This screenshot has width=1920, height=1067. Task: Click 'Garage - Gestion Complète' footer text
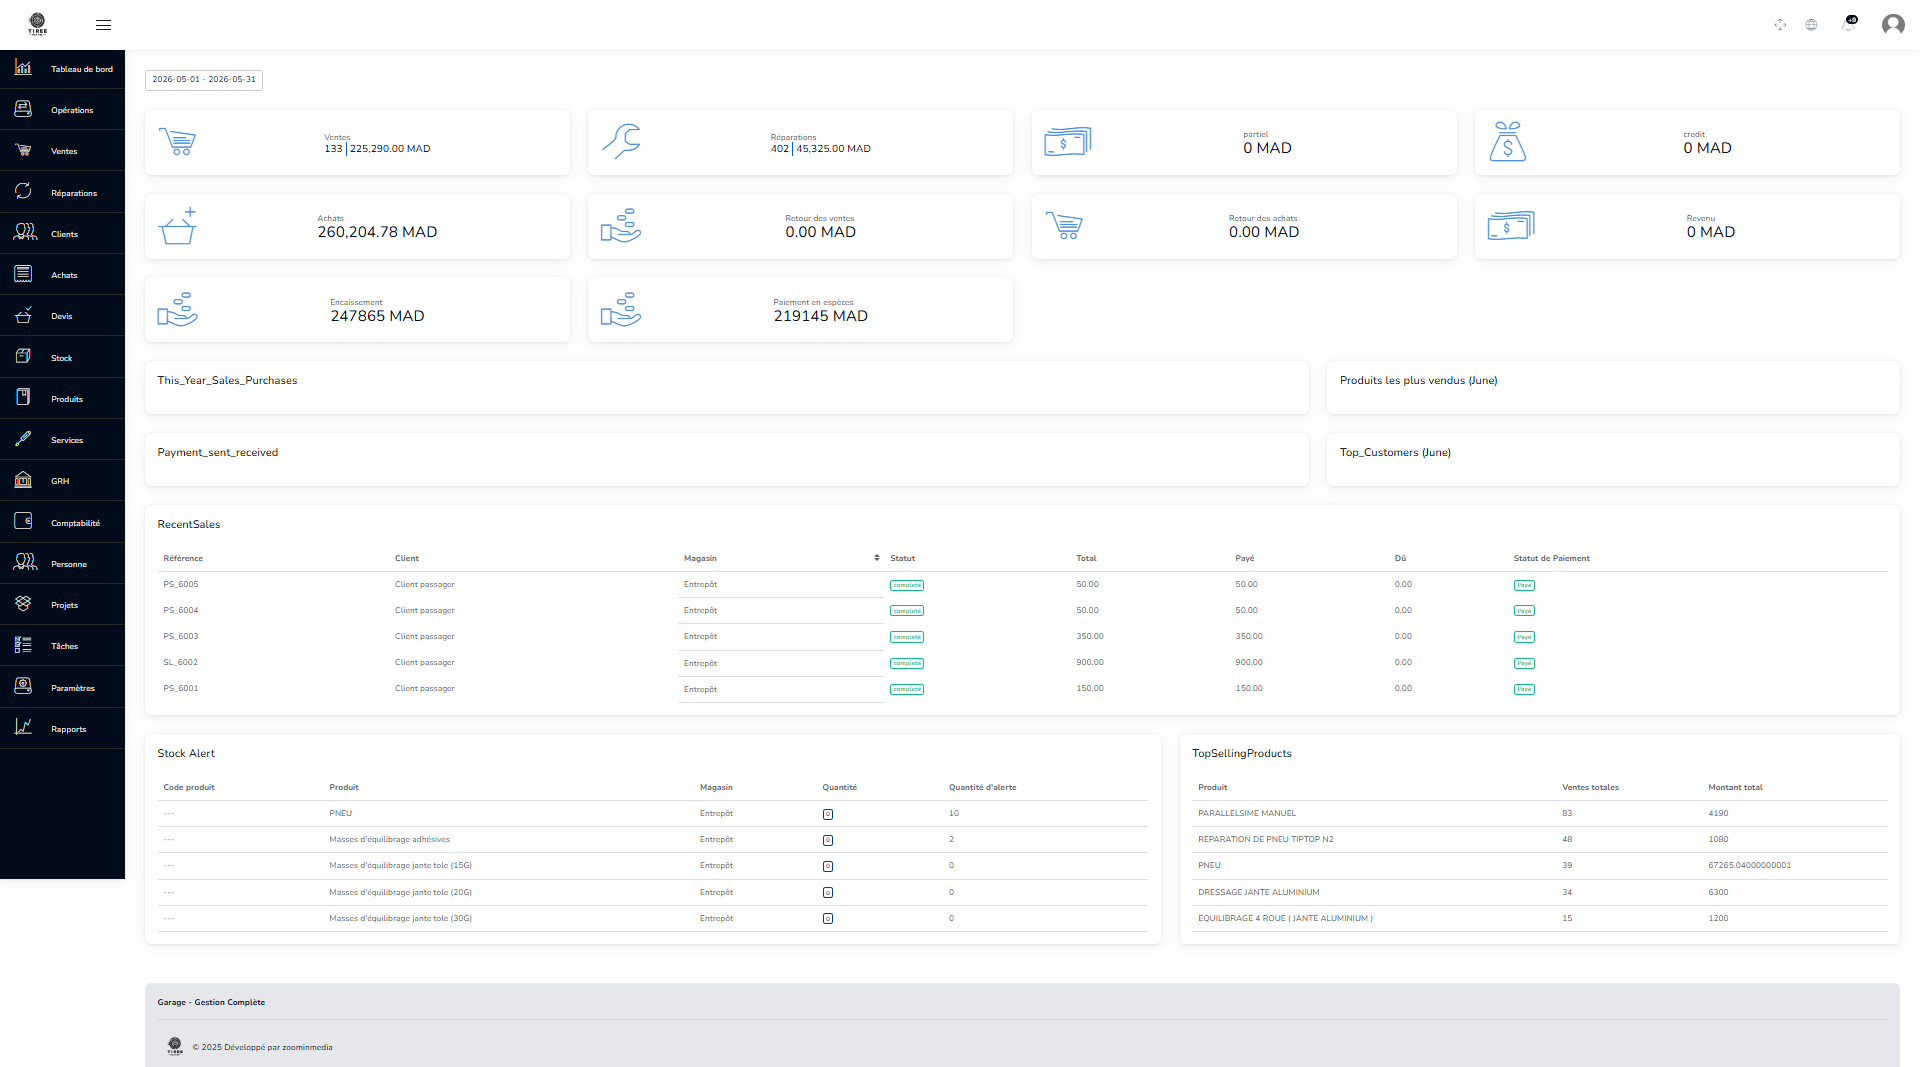[211, 1002]
